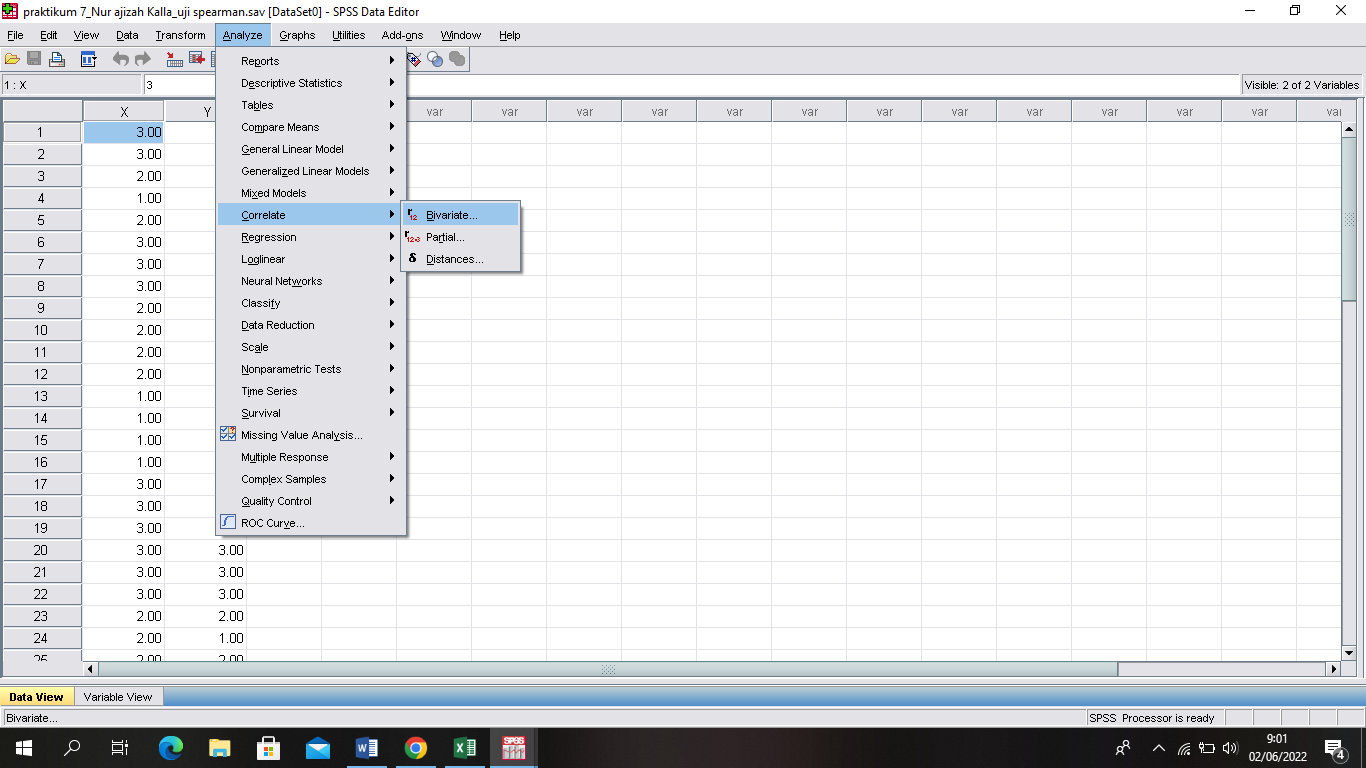Viewport: 1366px width, 768px height.
Task: Switch to the Variable View tab
Action: point(118,697)
